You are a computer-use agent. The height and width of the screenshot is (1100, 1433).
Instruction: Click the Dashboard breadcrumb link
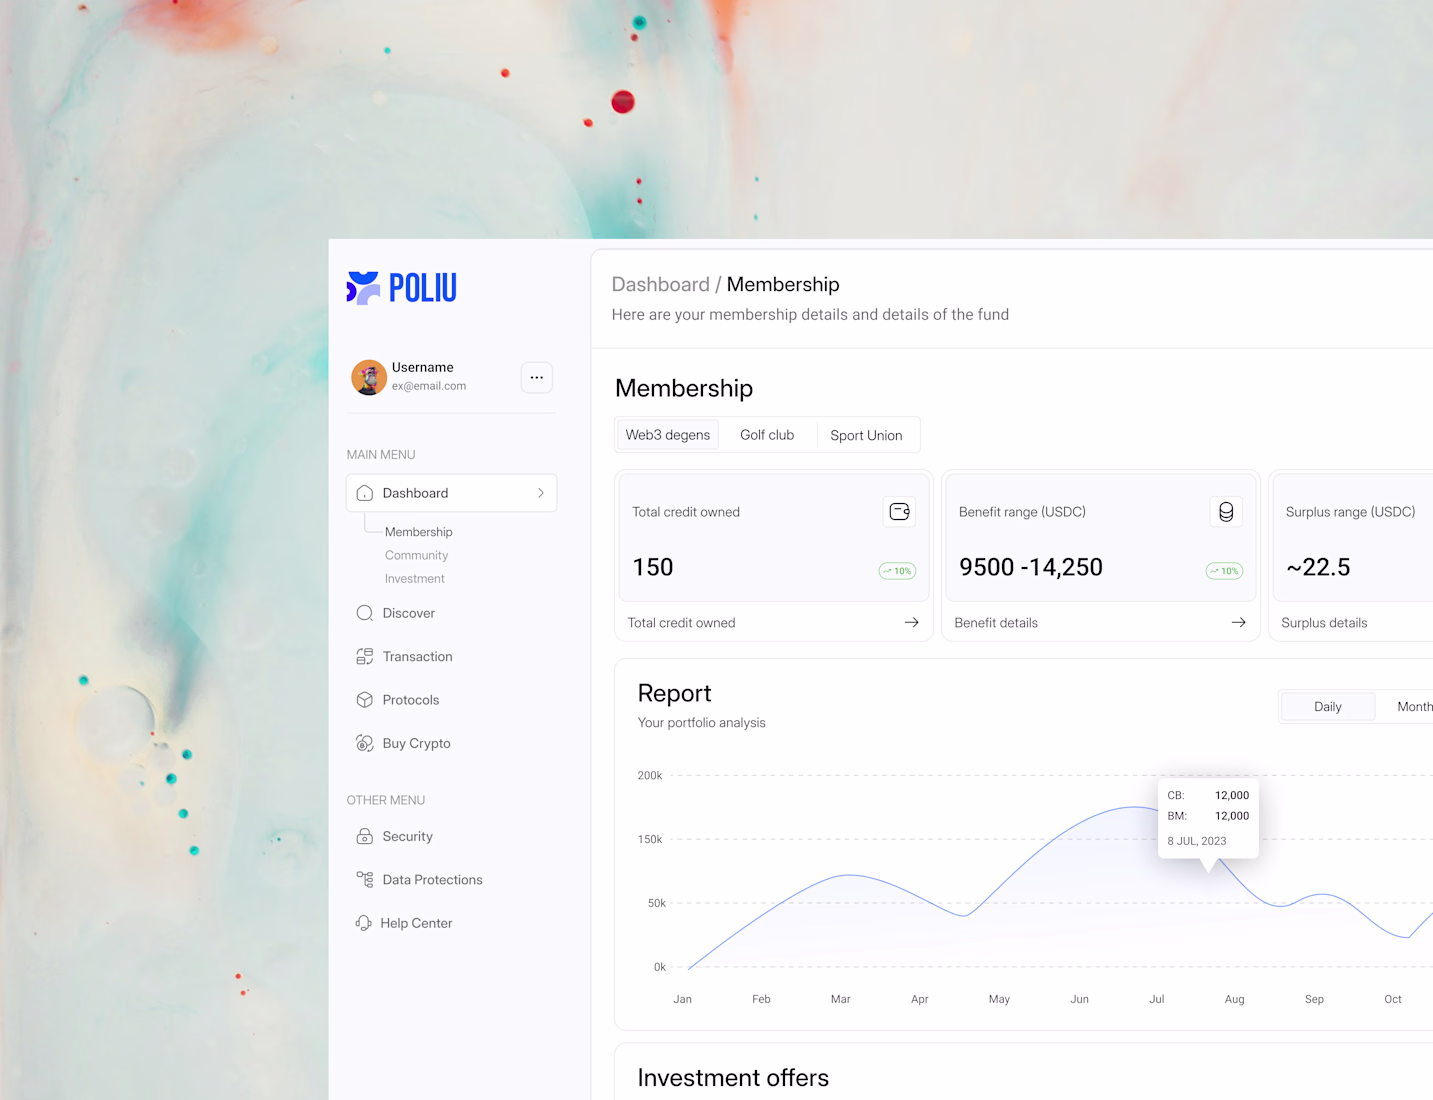(660, 284)
